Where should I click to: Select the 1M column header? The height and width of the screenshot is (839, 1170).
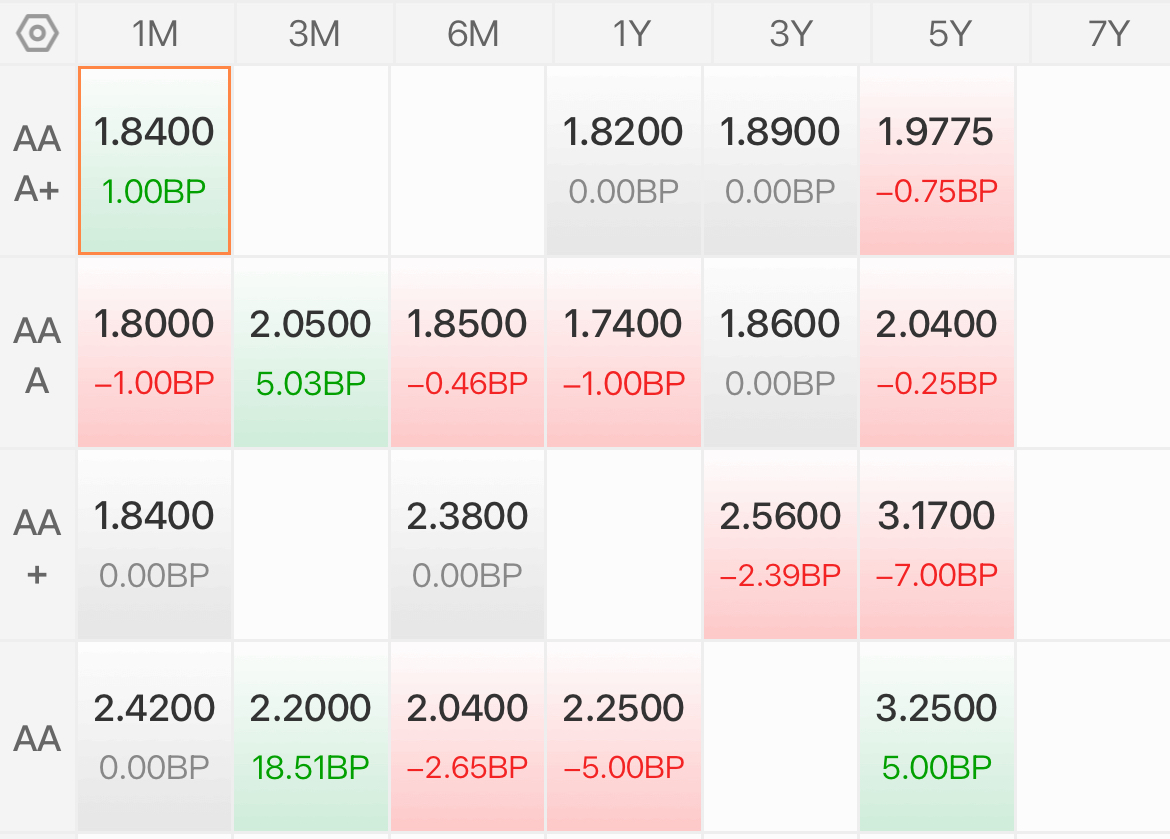(x=155, y=34)
